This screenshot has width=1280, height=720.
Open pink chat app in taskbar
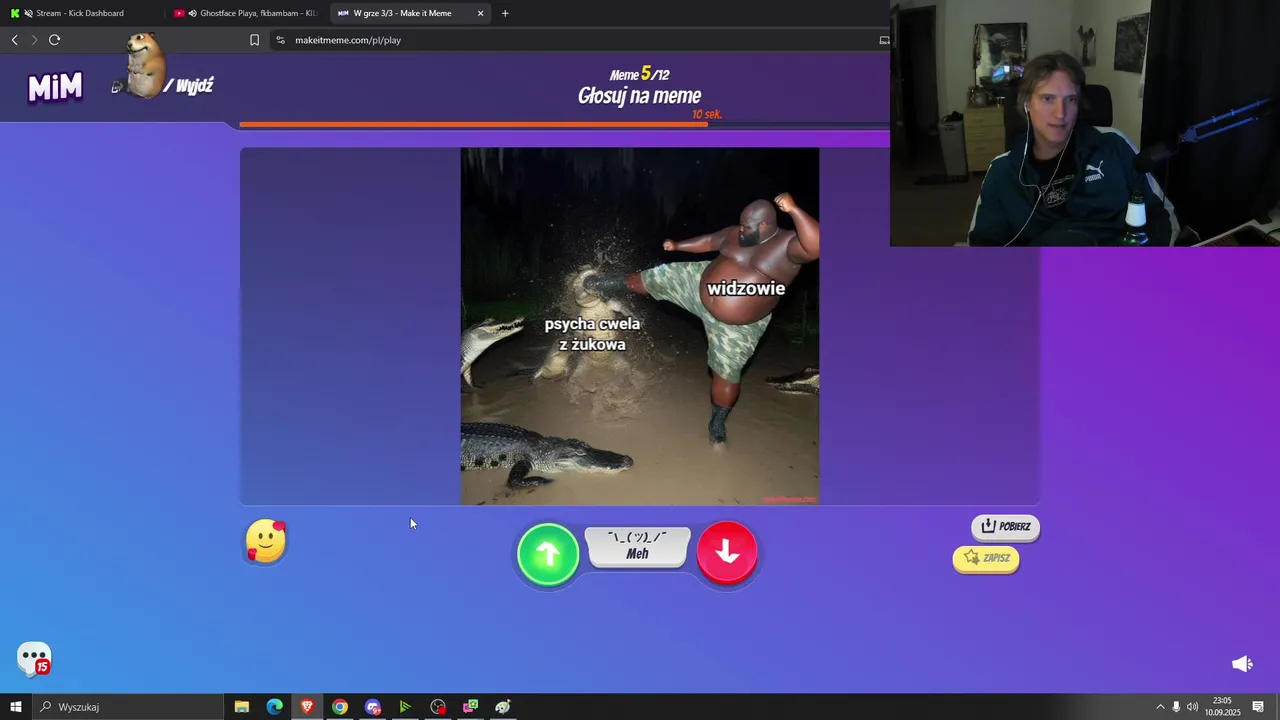[x=470, y=707]
